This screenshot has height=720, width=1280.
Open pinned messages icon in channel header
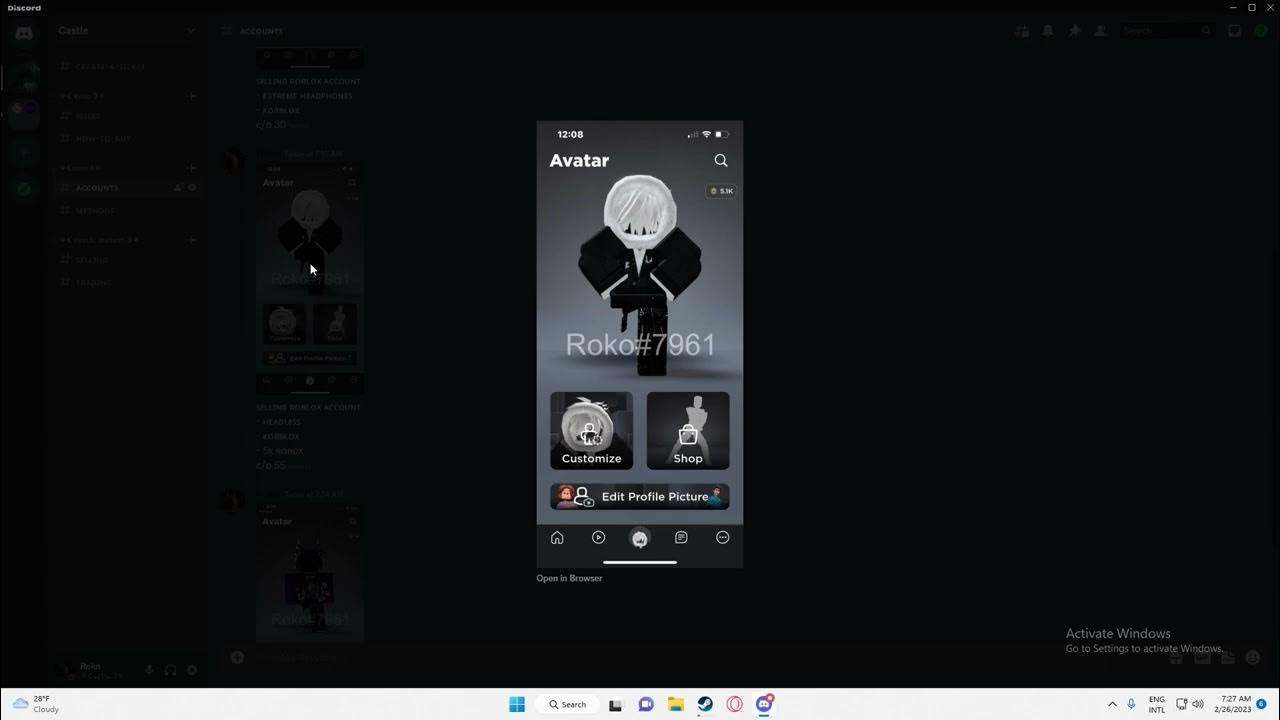click(x=1075, y=31)
